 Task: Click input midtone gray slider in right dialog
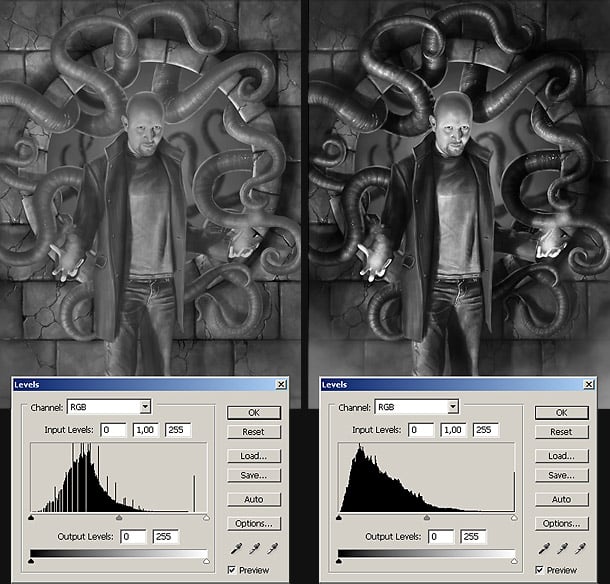click(x=427, y=517)
